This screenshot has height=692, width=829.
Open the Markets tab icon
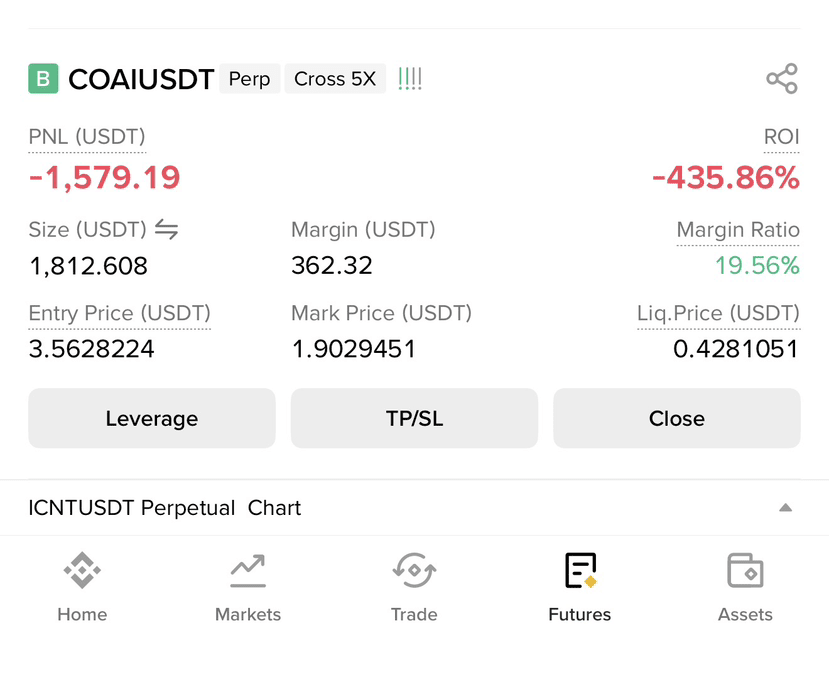248,571
